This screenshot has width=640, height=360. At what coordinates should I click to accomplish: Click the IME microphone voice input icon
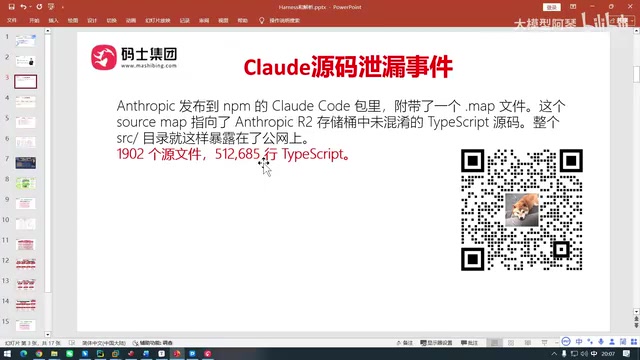pos(601,342)
